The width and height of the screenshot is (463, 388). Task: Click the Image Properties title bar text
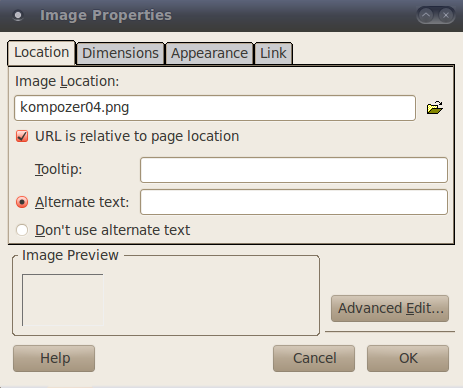tap(106, 15)
